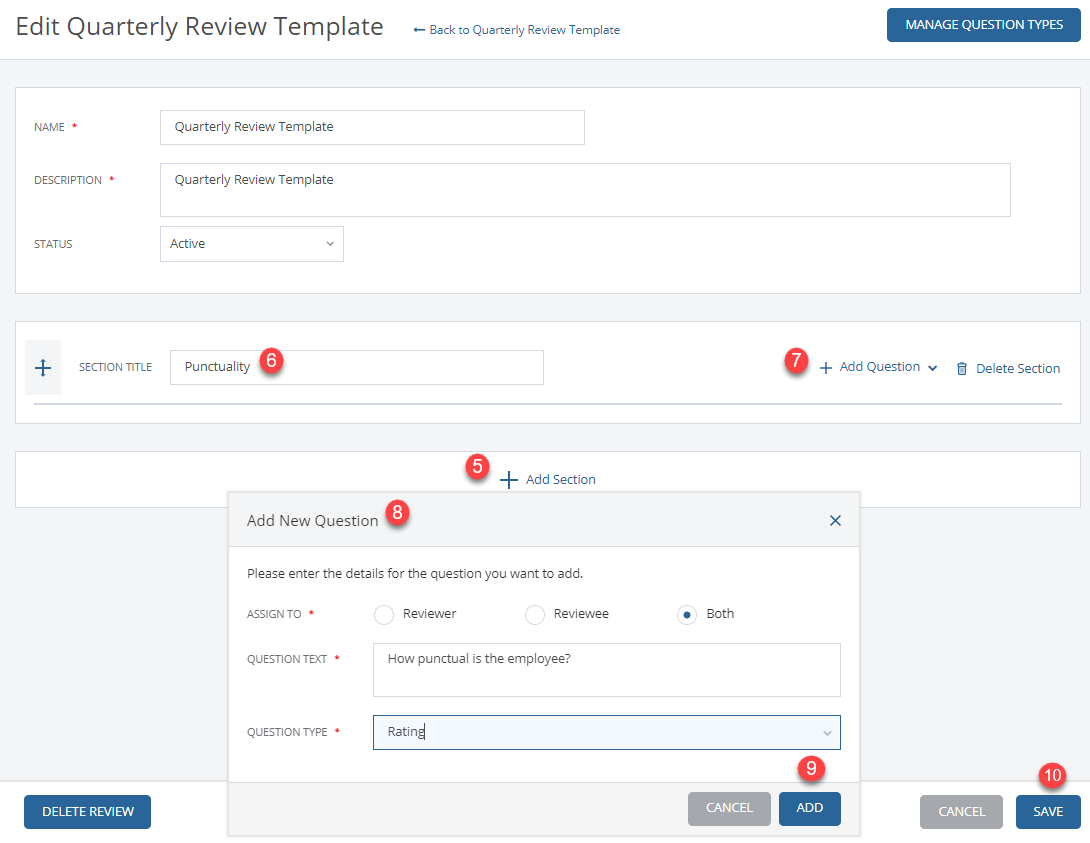This screenshot has height=843, width=1090.
Task: Select the Reviewer radio button
Action: coord(383,614)
